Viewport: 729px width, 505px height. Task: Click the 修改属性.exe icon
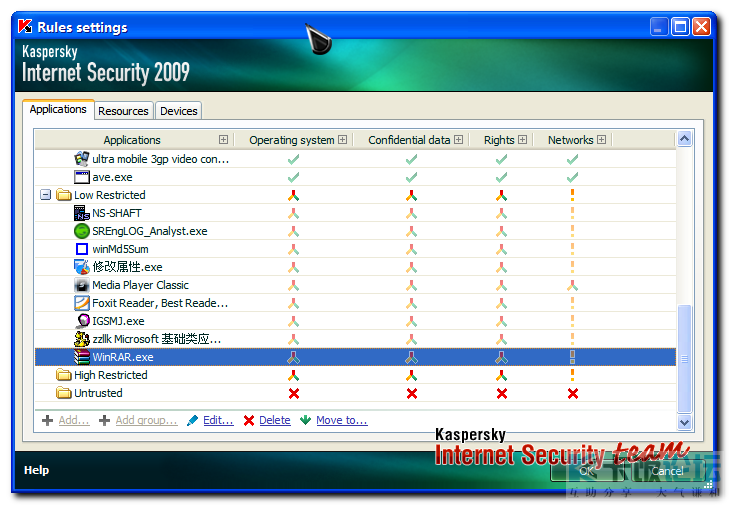[81, 267]
